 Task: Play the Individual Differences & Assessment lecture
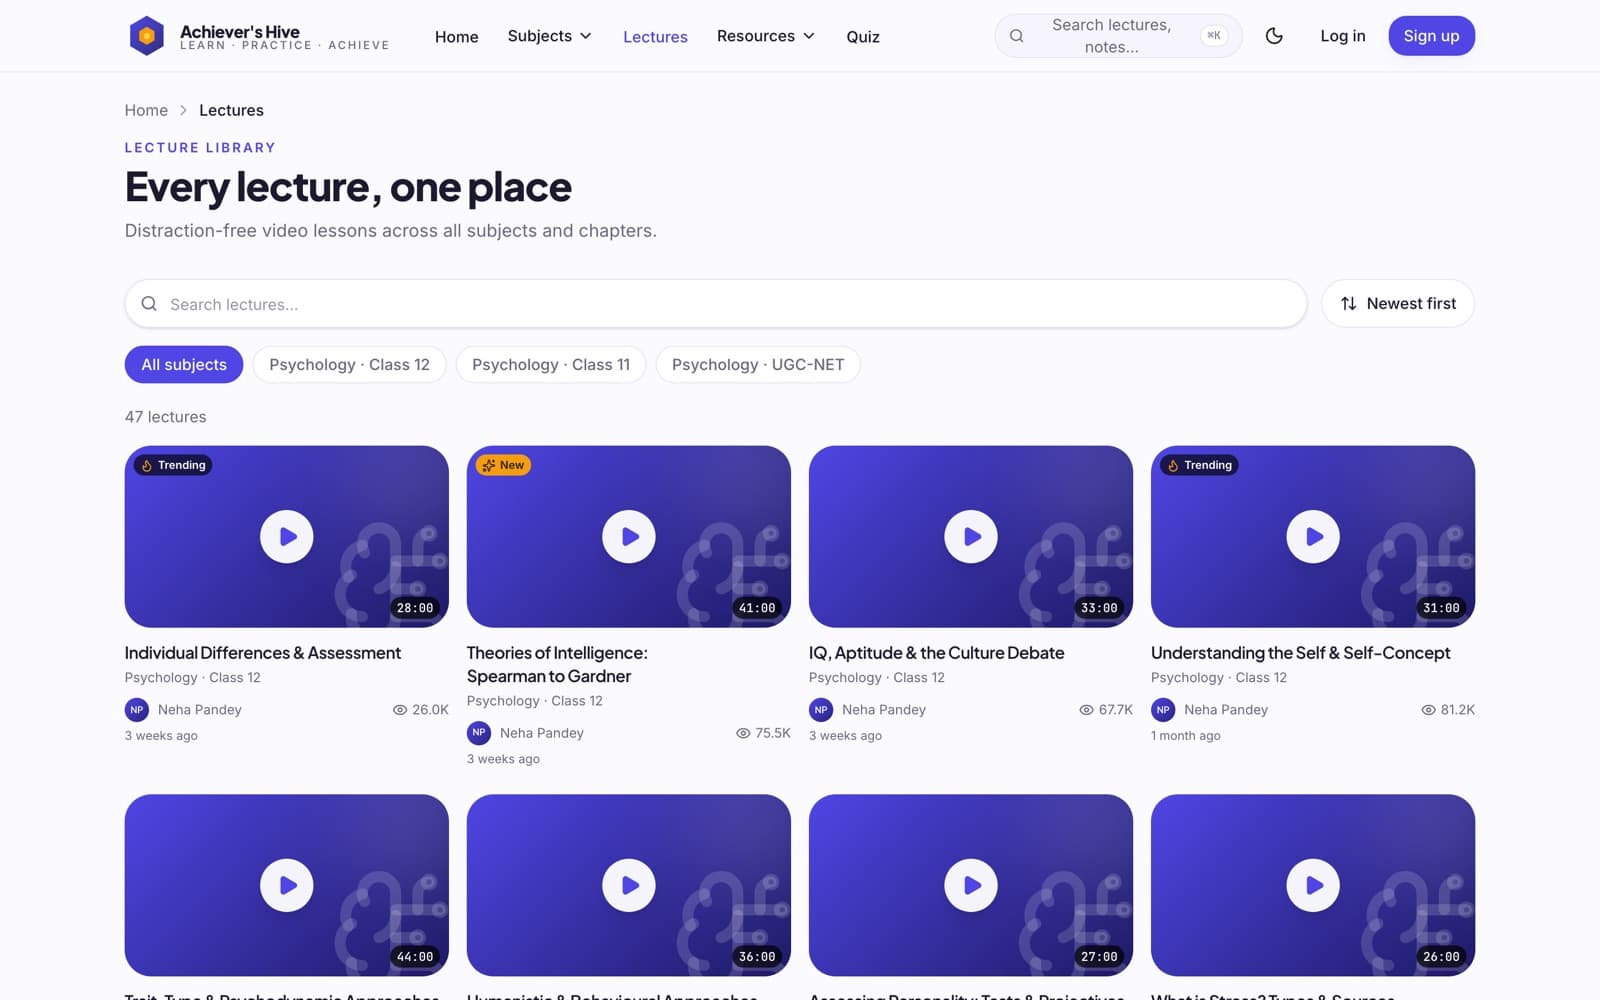(287, 537)
